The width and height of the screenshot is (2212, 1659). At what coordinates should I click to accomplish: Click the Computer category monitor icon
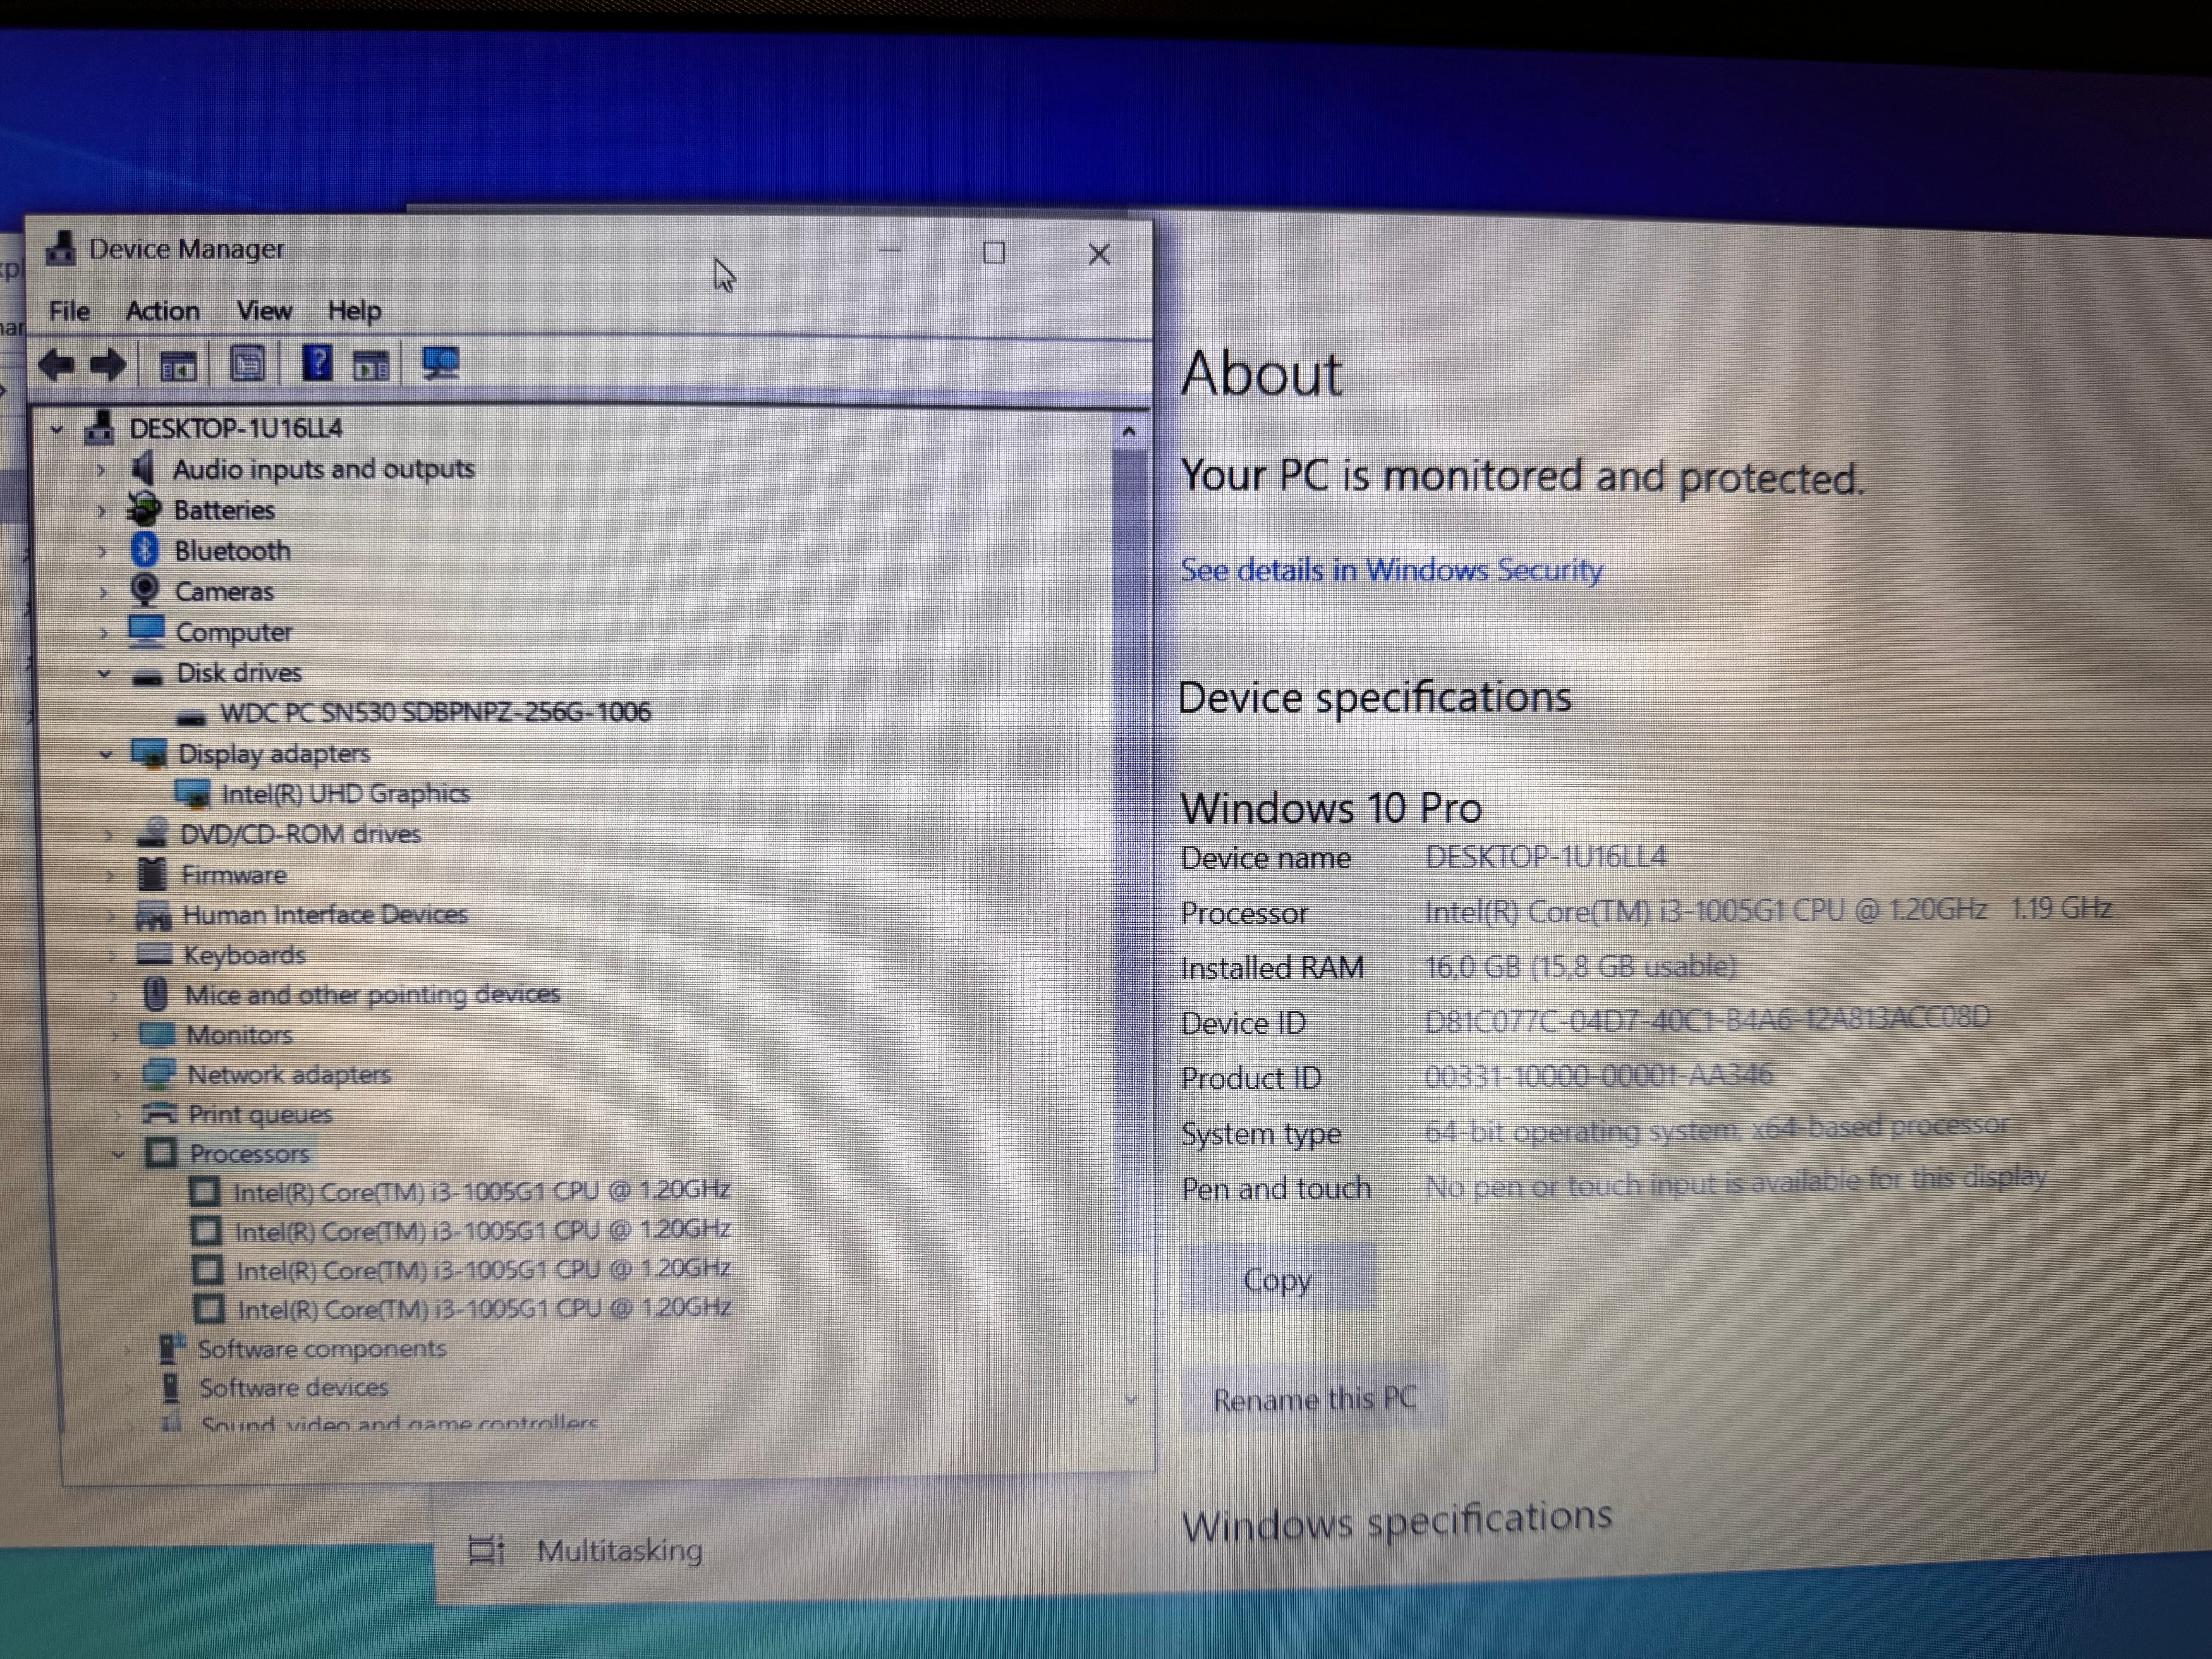pyautogui.click(x=146, y=631)
